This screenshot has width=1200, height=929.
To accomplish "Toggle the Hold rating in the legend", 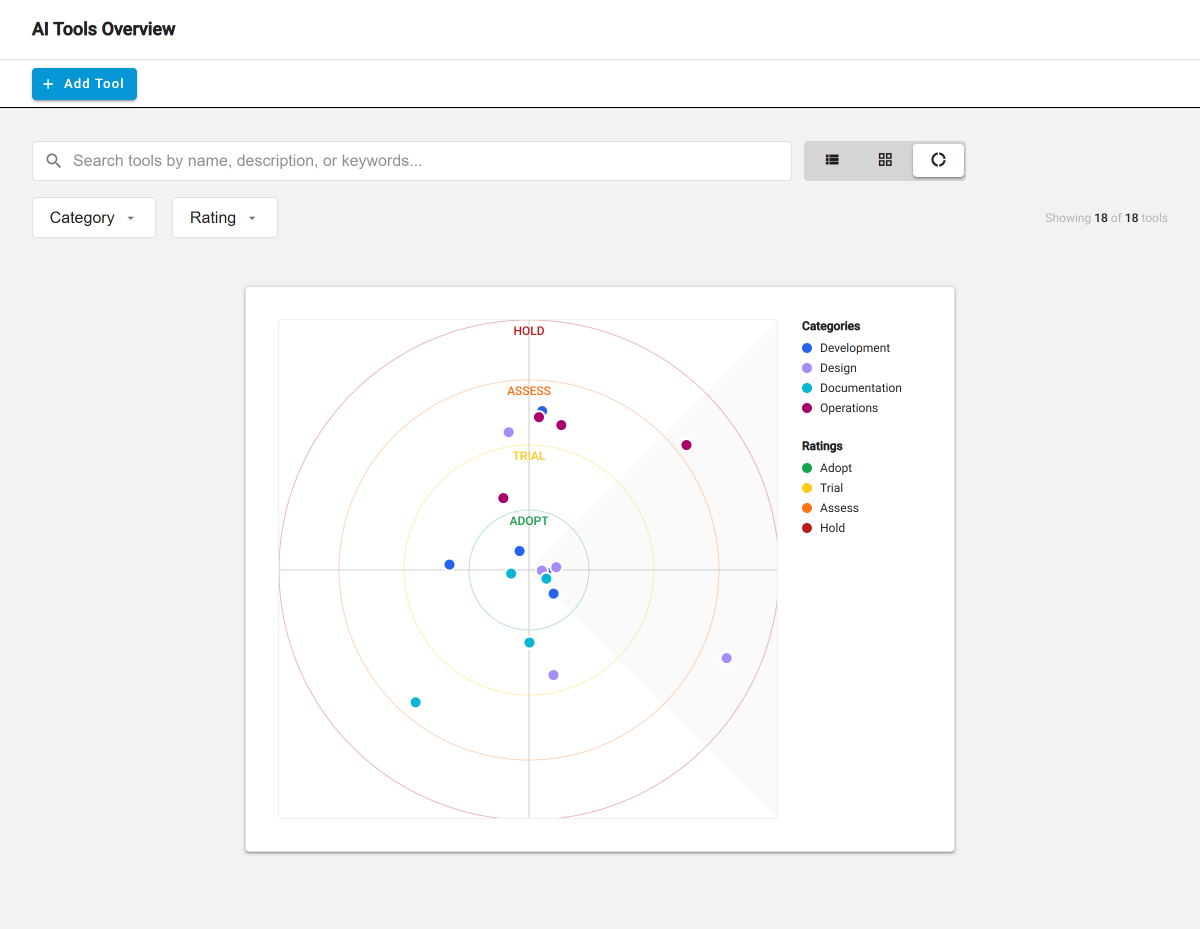I will pyautogui.click(x=806, y=528).
